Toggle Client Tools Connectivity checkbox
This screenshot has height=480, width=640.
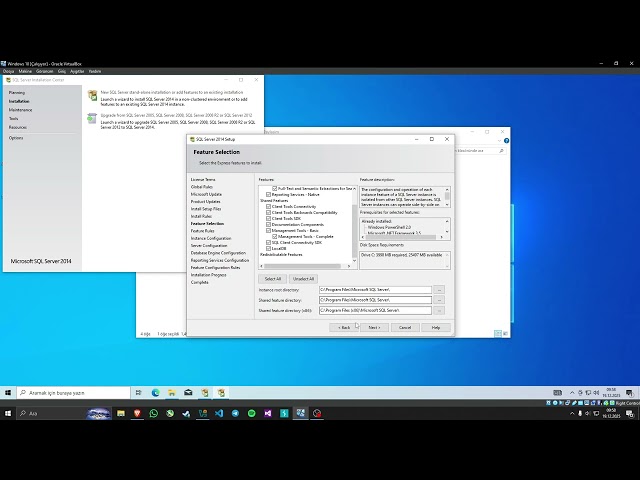[x=268, y=207]
